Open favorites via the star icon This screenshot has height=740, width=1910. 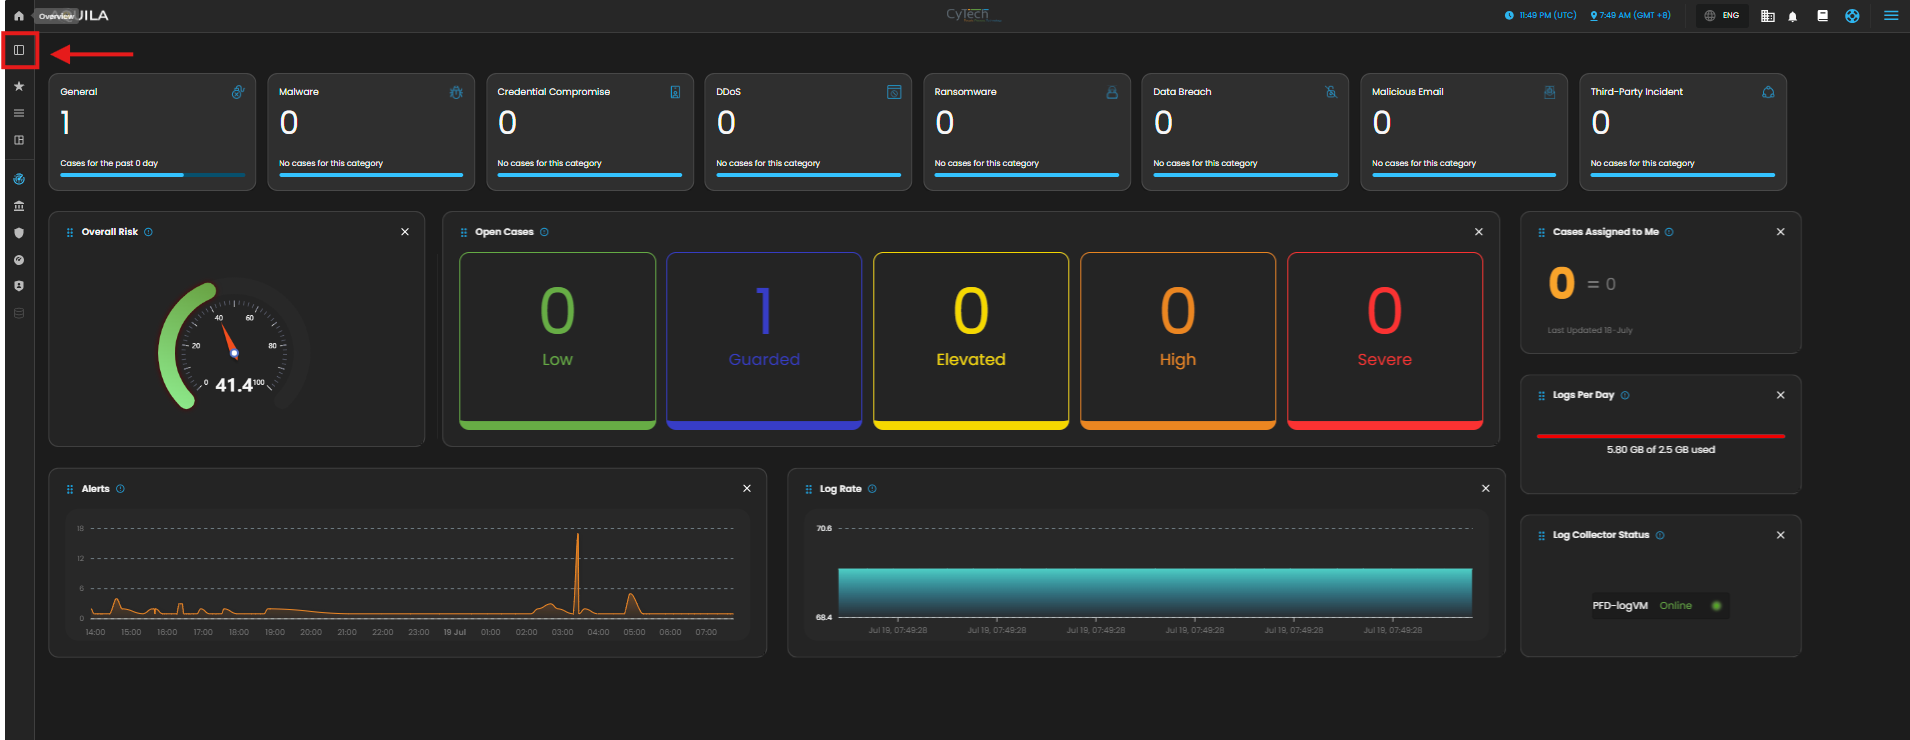[19, 86]
